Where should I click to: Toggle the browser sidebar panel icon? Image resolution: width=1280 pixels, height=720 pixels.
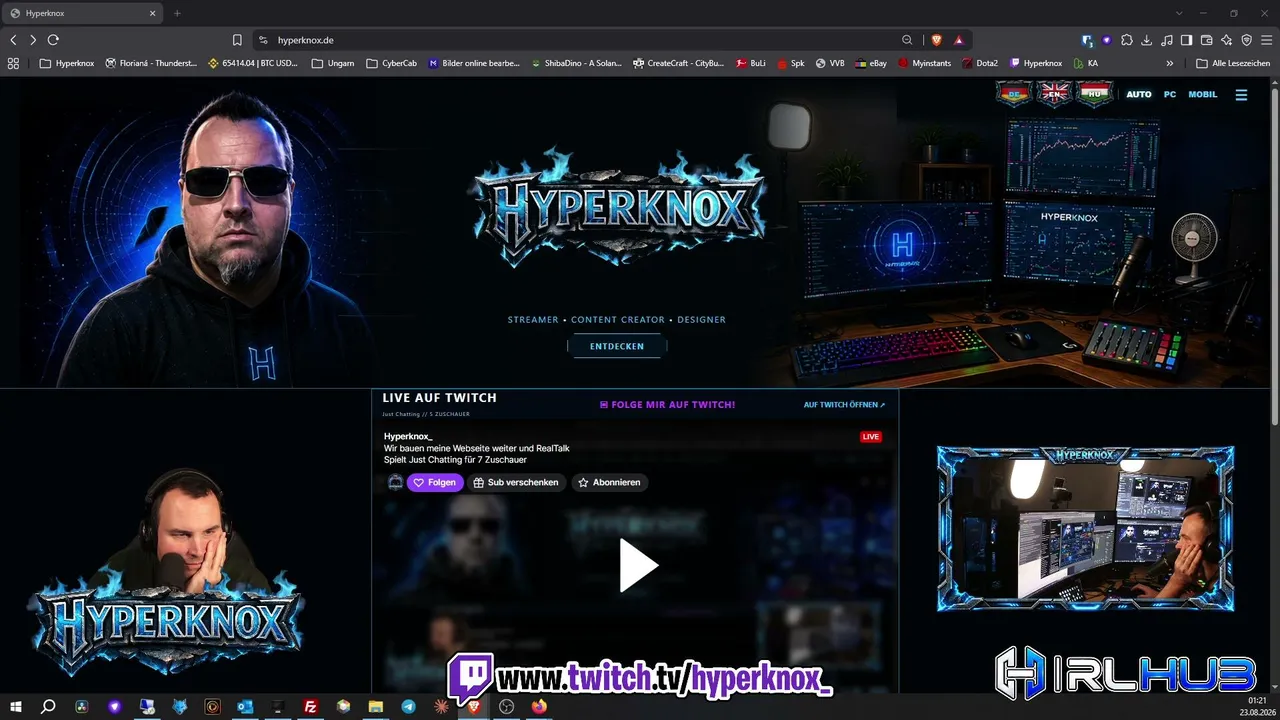tap(1187, 40)
